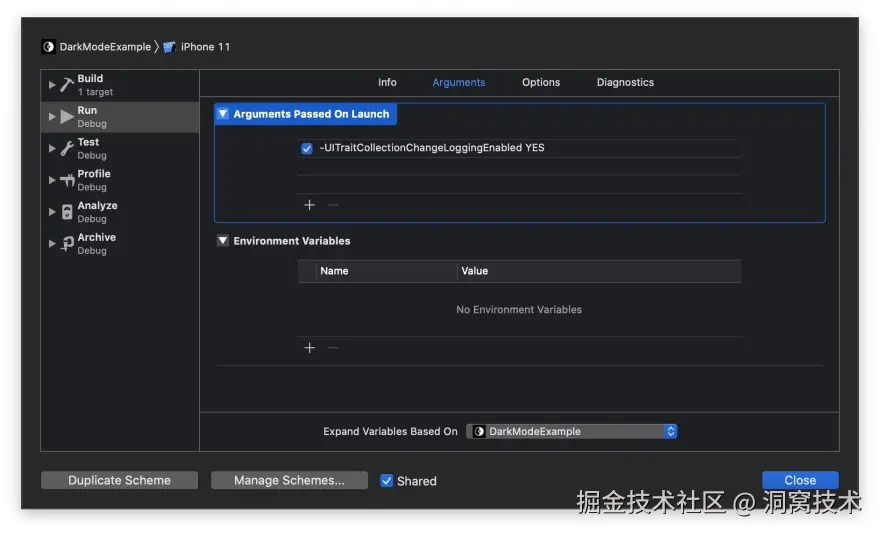Expand the Build action row

52,85
